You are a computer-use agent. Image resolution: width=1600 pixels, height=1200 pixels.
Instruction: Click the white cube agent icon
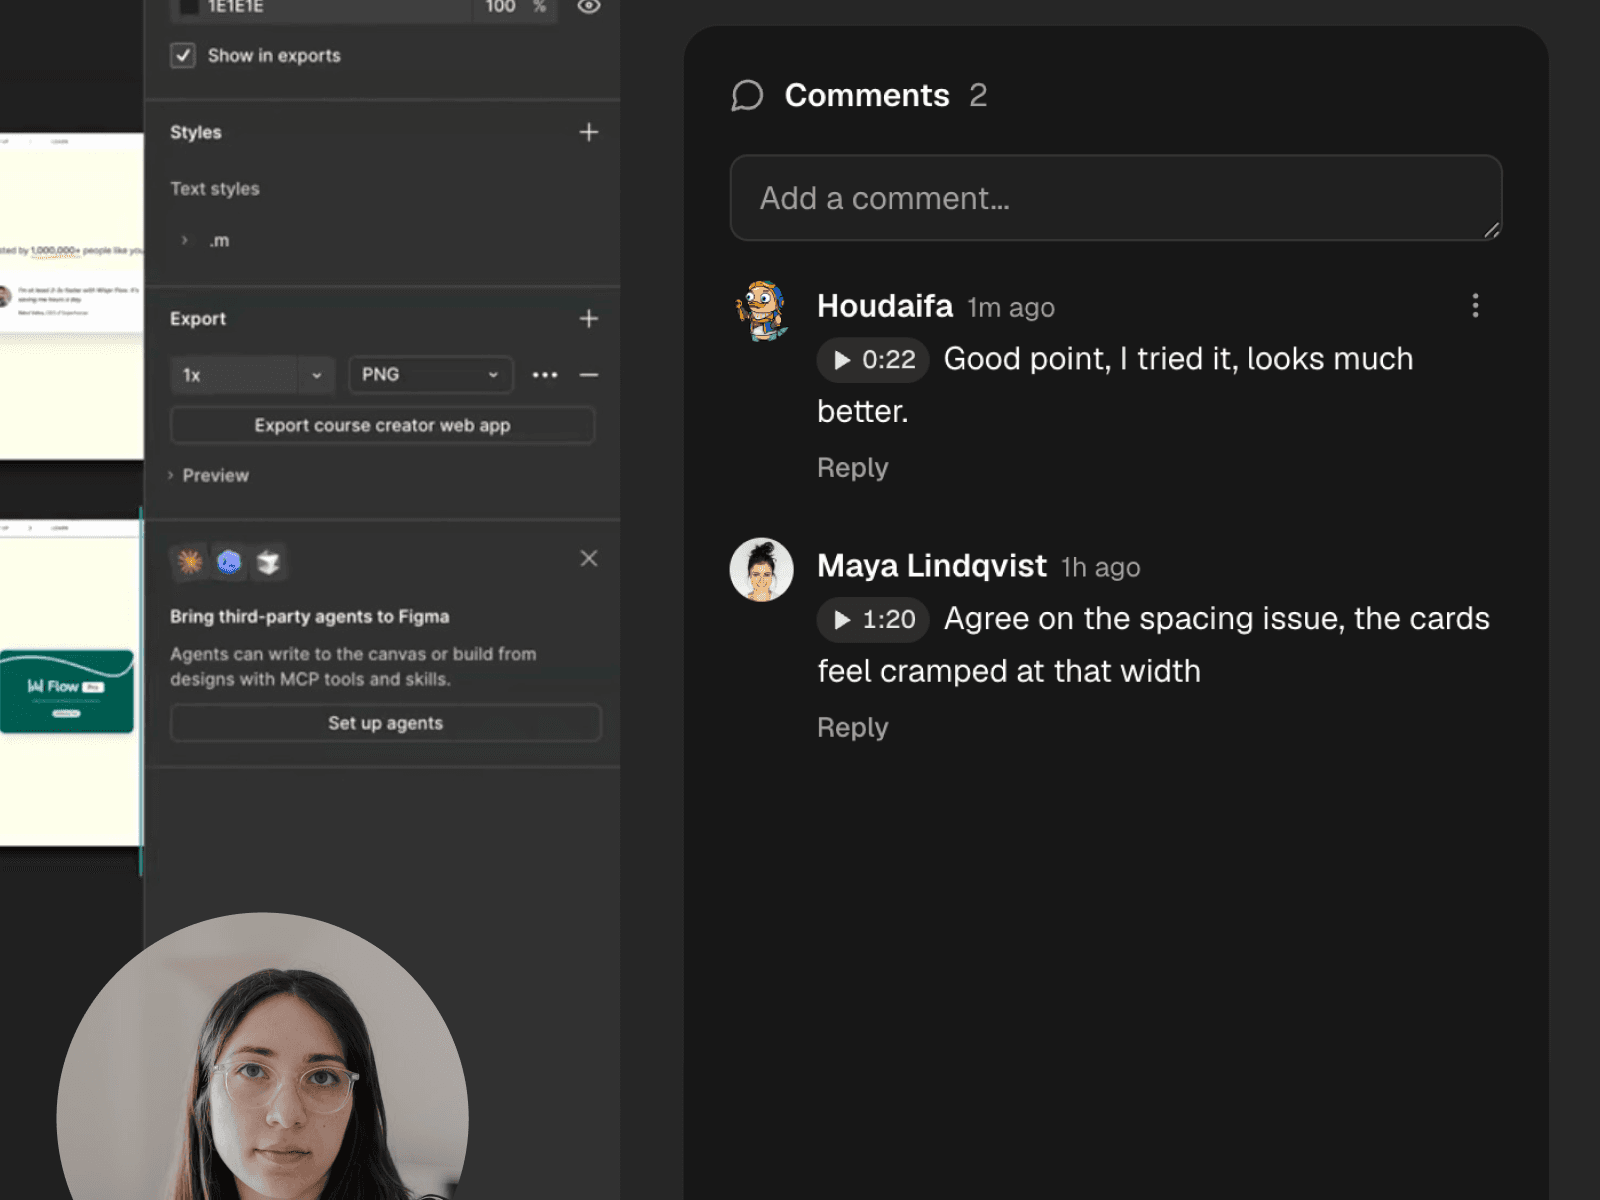pyautogui.click(x=268, y=562)
